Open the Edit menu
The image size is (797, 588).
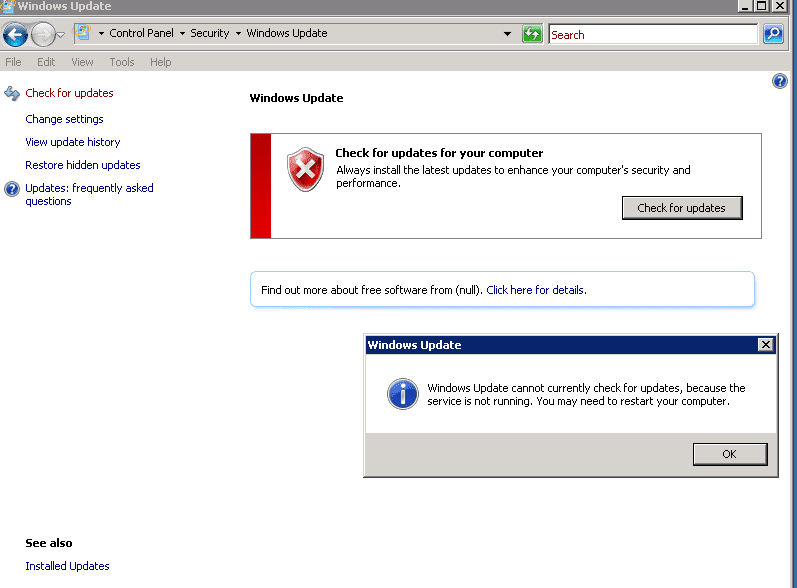coord(46,62)
